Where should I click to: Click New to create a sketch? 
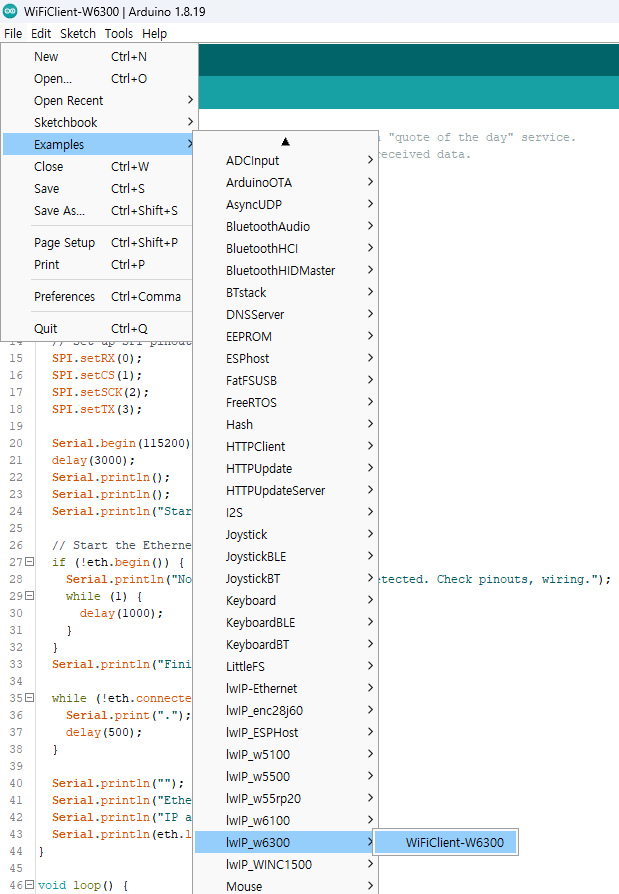click(46, 57)
